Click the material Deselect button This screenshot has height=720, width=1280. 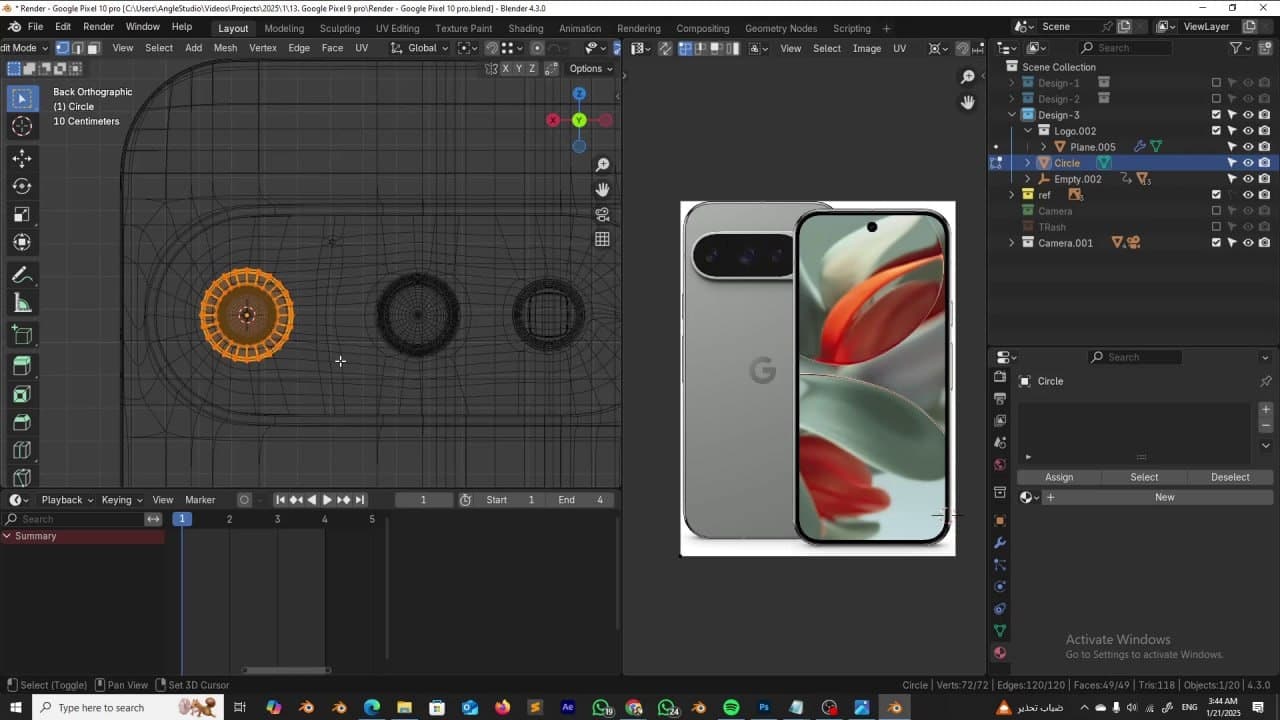(x=1230, y=477)
